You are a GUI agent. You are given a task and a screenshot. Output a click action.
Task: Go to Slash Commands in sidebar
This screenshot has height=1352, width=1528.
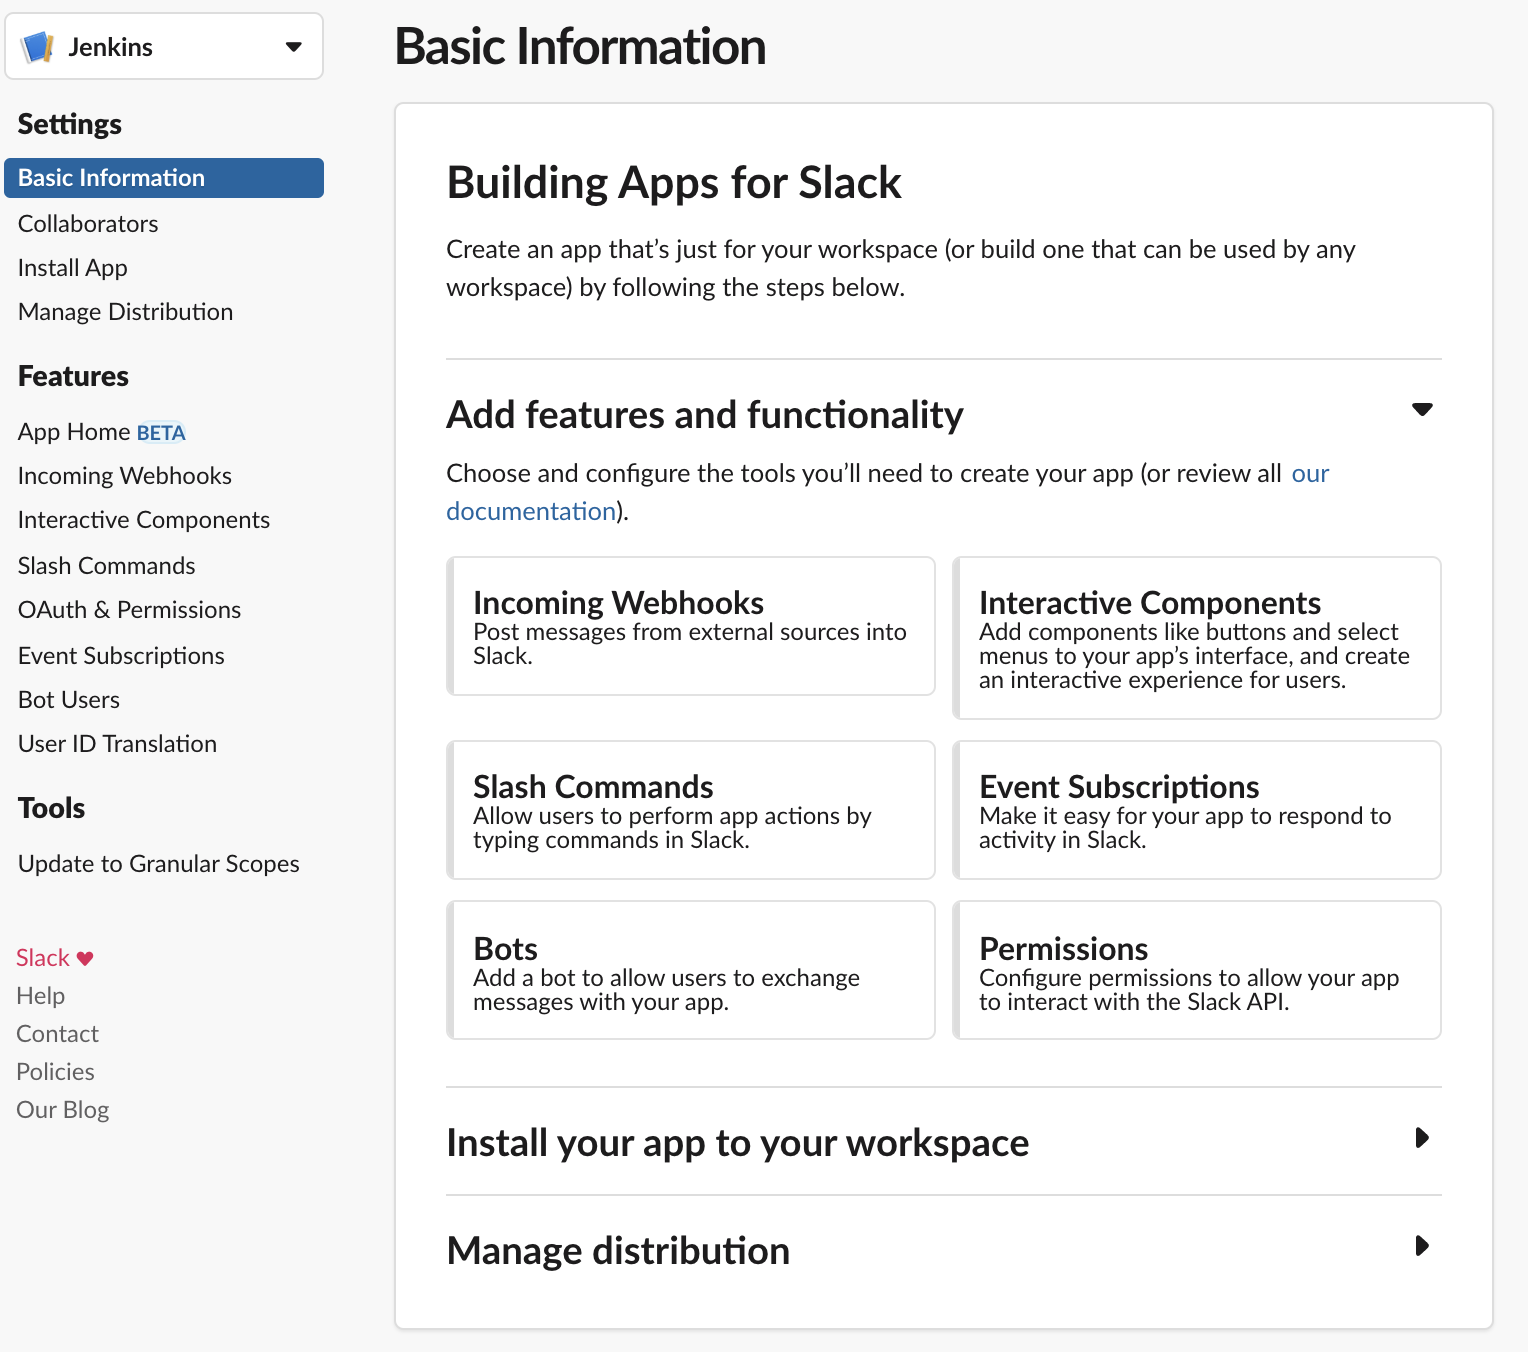pyautogui.click(x=107, y=566)
